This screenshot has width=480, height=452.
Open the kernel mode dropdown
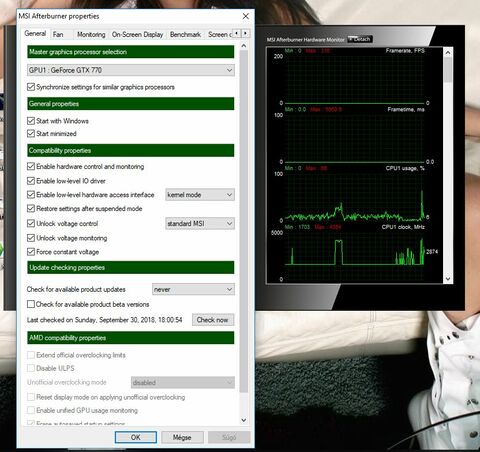[200, 195]
